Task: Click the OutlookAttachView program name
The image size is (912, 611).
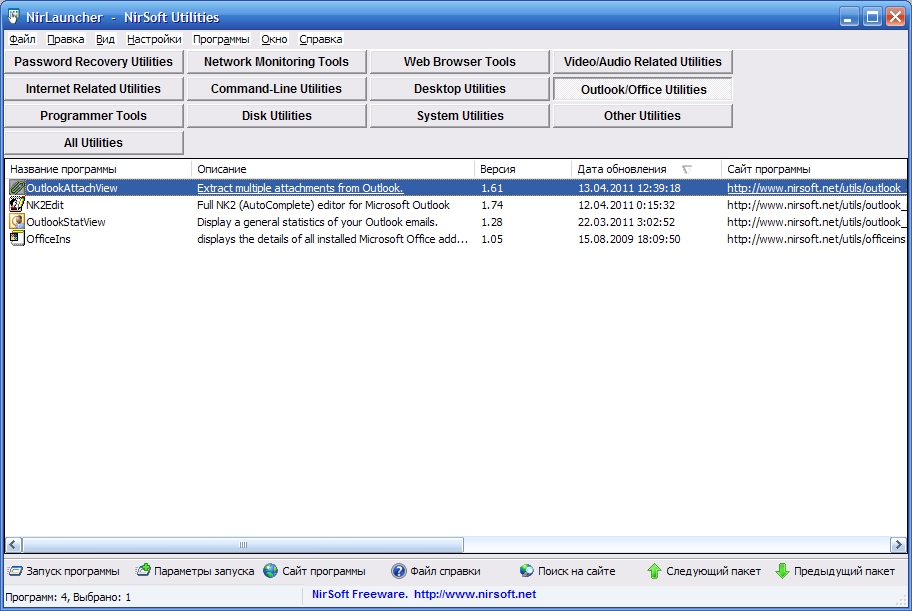Action: click(72, 188)
